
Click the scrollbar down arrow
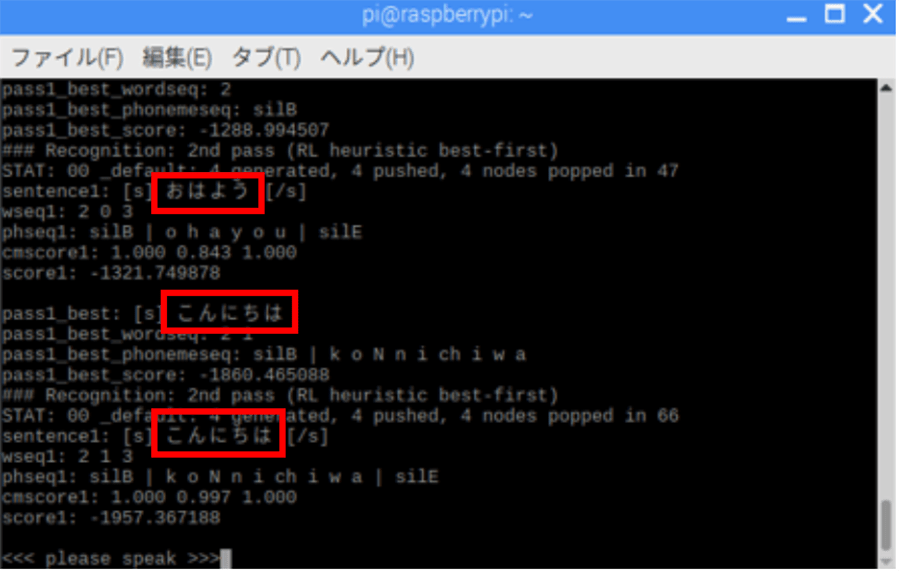[x=886, y=564]
